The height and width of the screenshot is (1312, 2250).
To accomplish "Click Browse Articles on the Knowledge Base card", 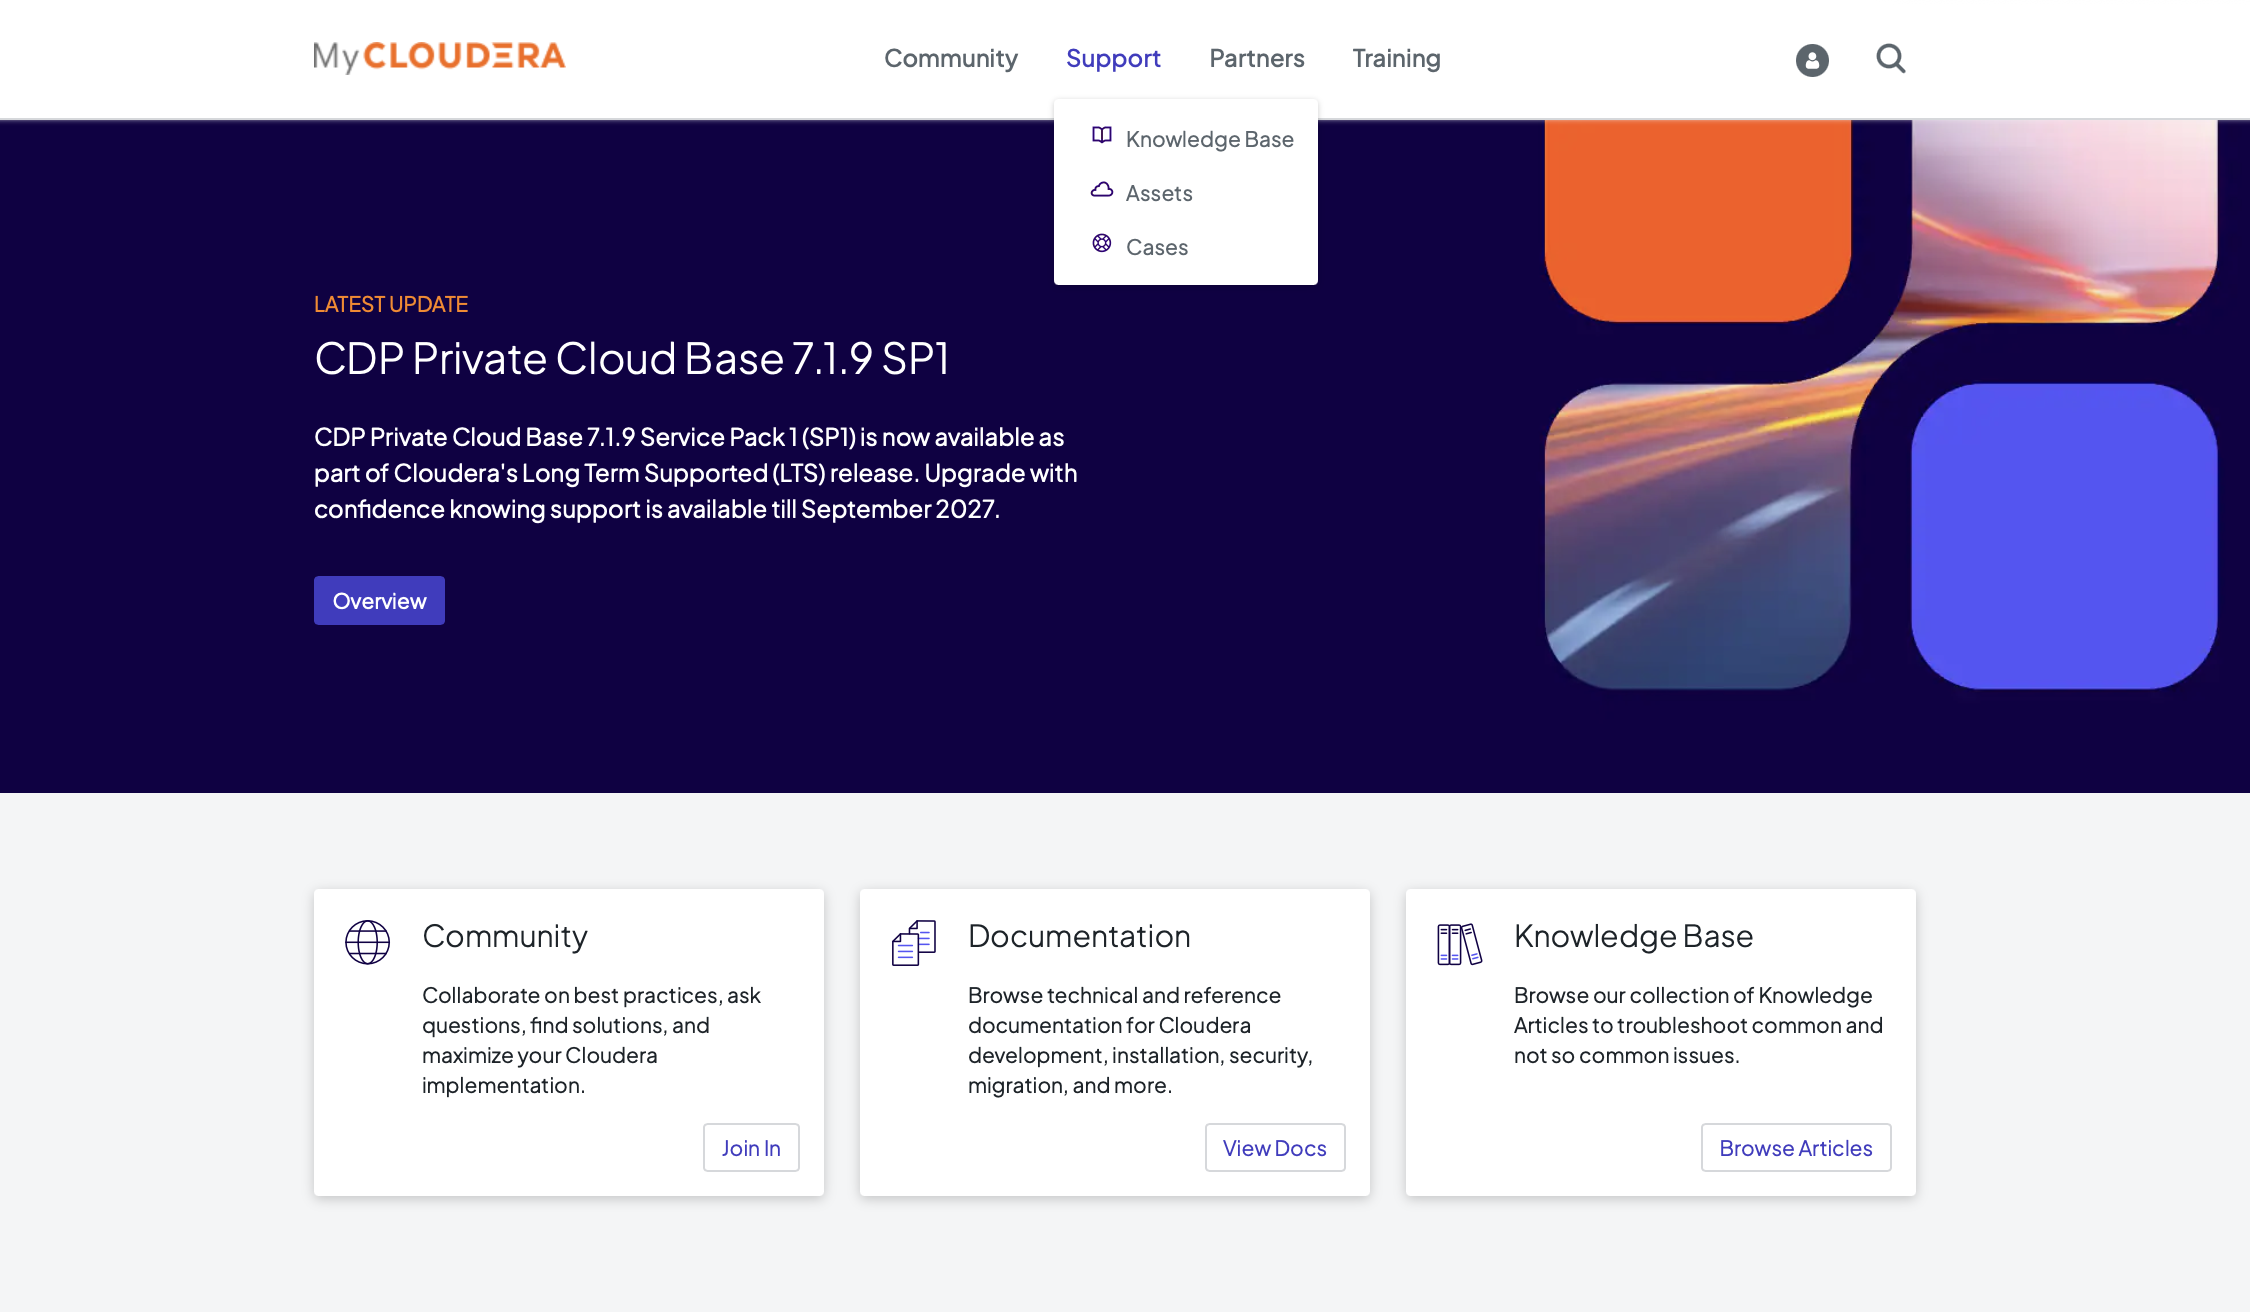I will point(1795,1147).
